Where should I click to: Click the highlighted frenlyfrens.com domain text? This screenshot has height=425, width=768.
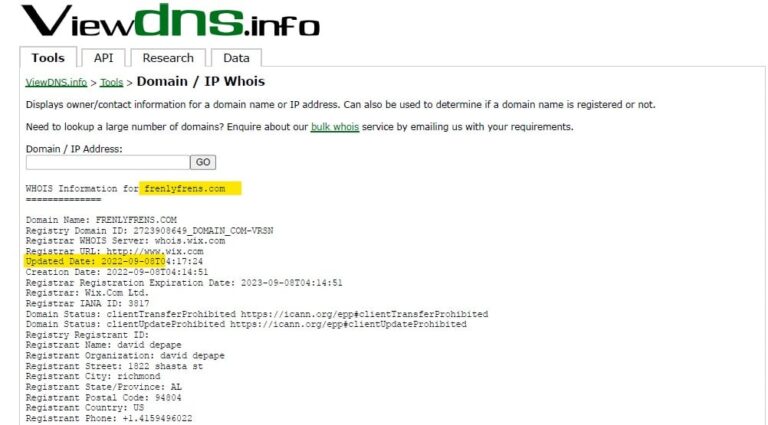click(x=185, y=189)
